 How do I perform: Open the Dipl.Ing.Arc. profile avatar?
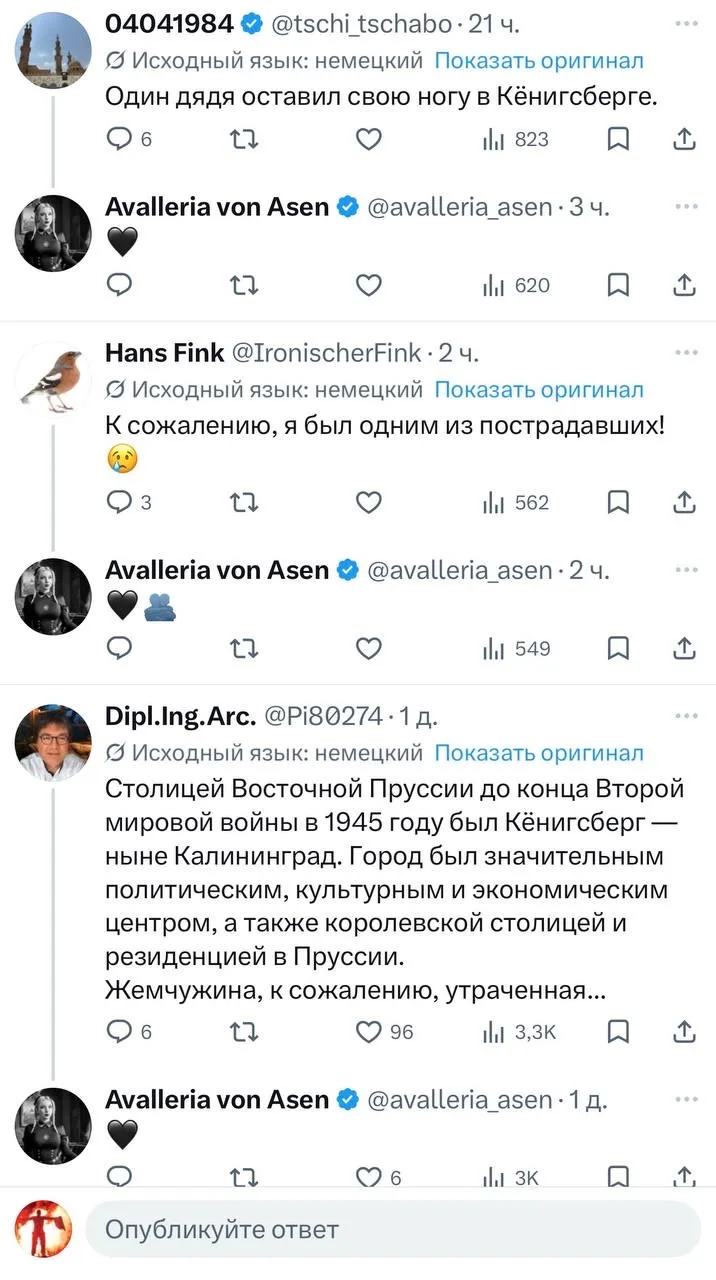(53, 743)
